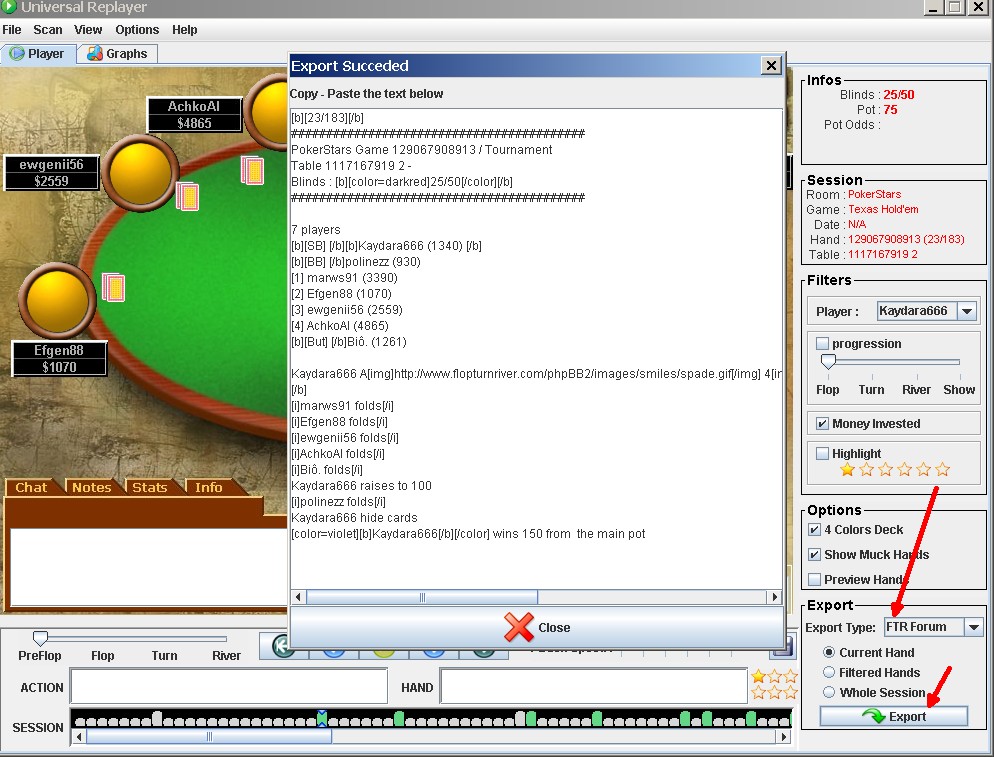Click the Player filter dropdown arrow
The height and width of the screenshot is (757, 994).
click(x=967, y=311)
